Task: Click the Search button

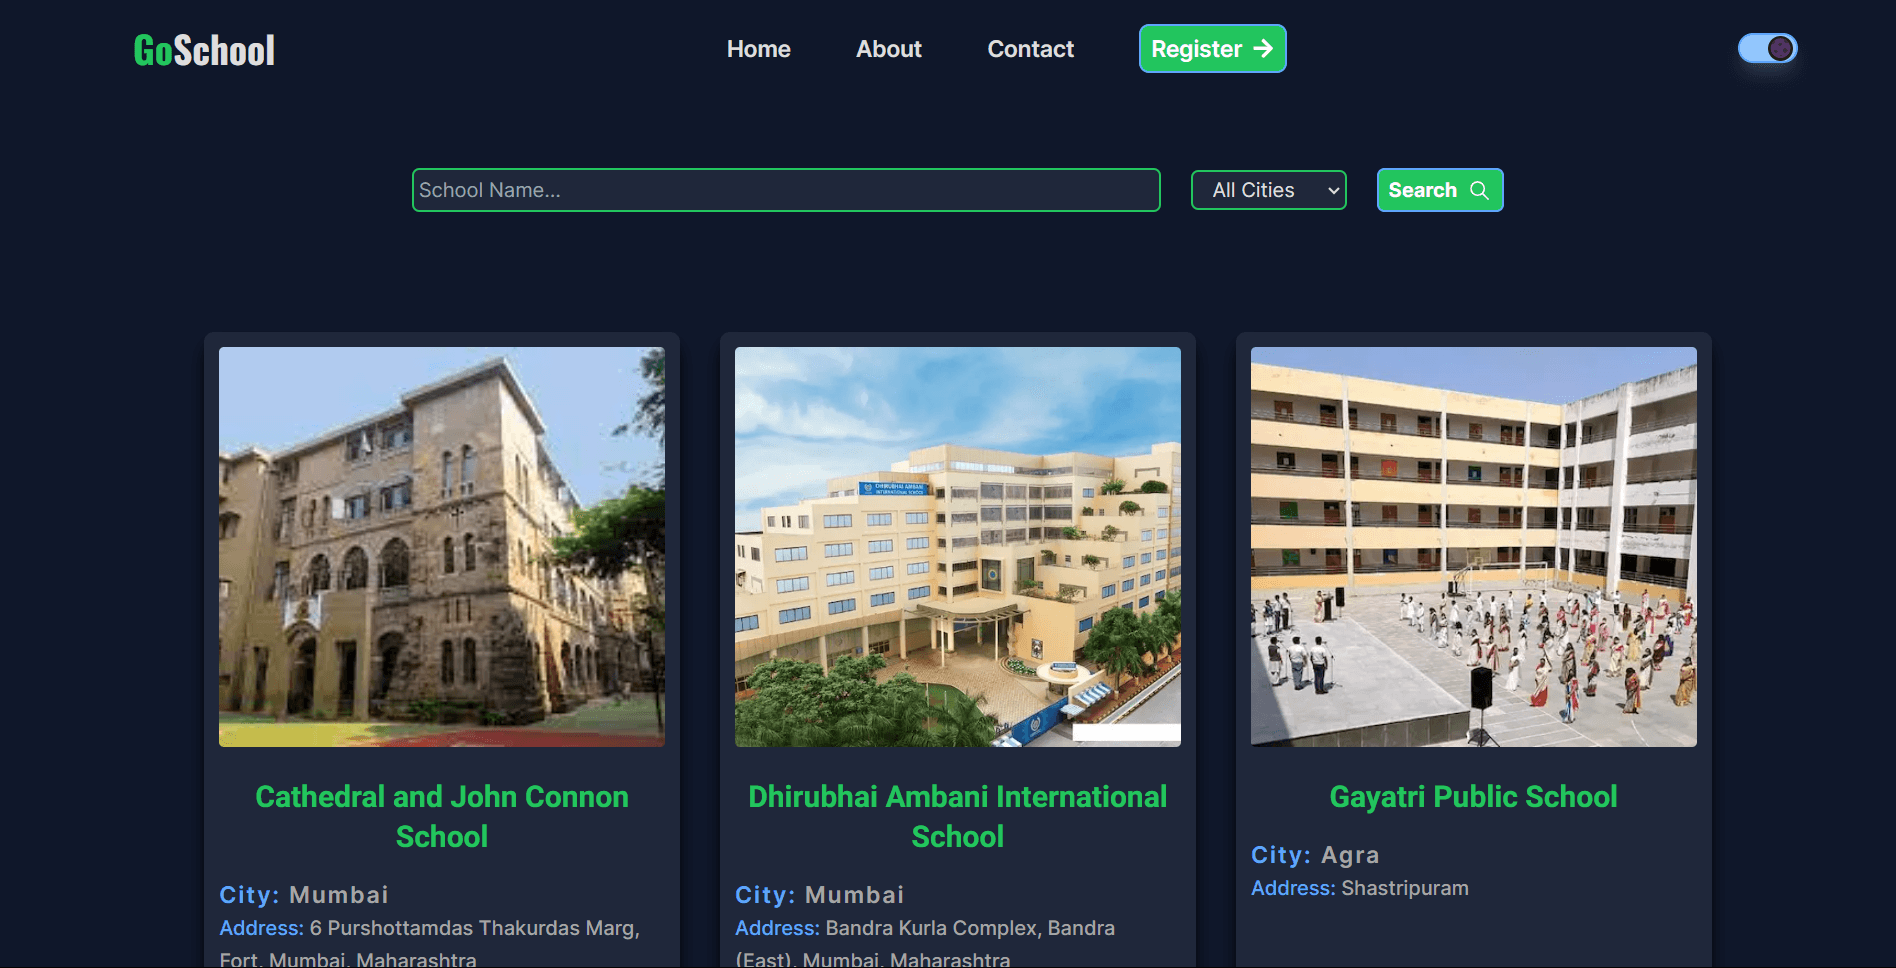Action: click(x=1439, y=190)
